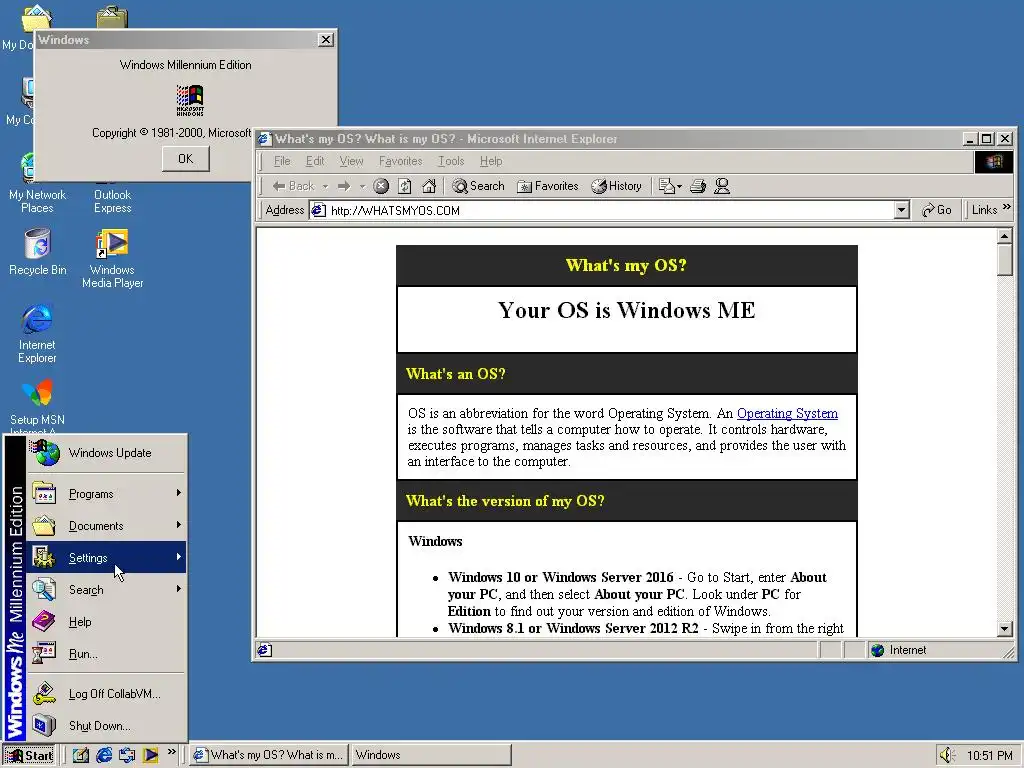Click the 10:51 PM taskbar clock
Screen dimensions: 1024x768
[x=989, y=756]
